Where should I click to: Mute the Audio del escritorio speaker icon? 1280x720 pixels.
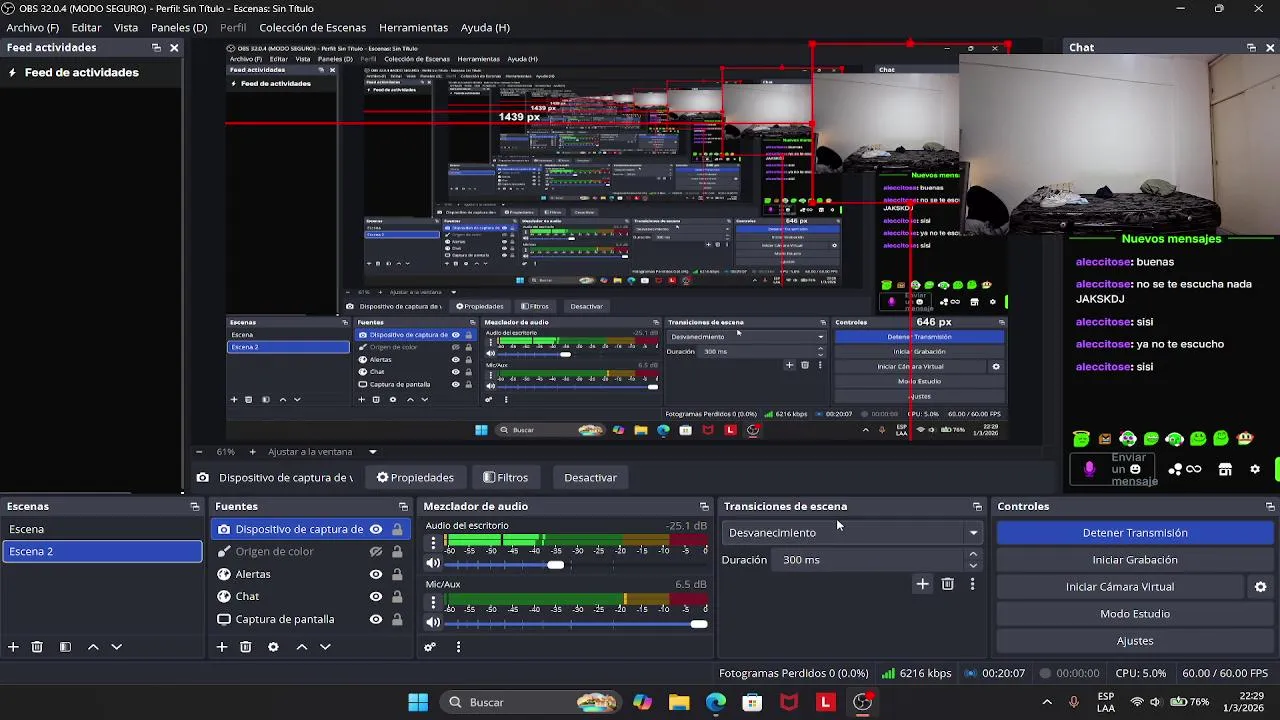433,564
